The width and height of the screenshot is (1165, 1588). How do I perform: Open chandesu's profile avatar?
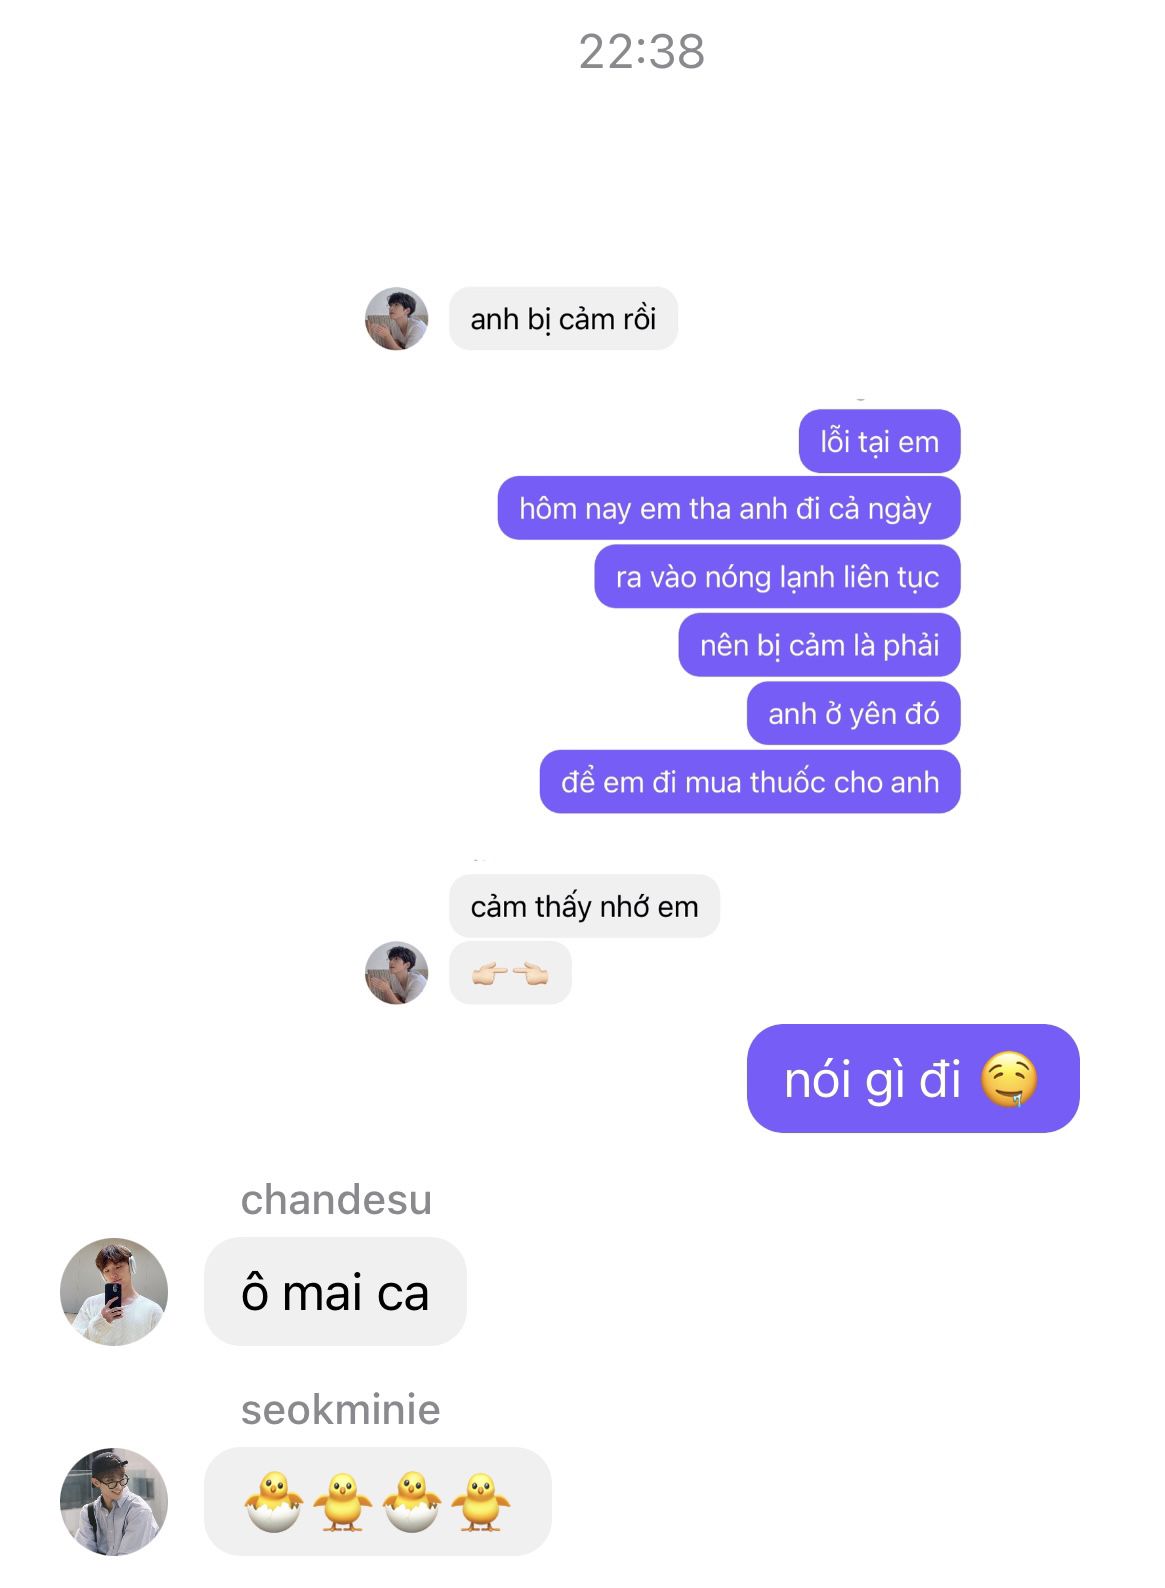(114, 1291)
